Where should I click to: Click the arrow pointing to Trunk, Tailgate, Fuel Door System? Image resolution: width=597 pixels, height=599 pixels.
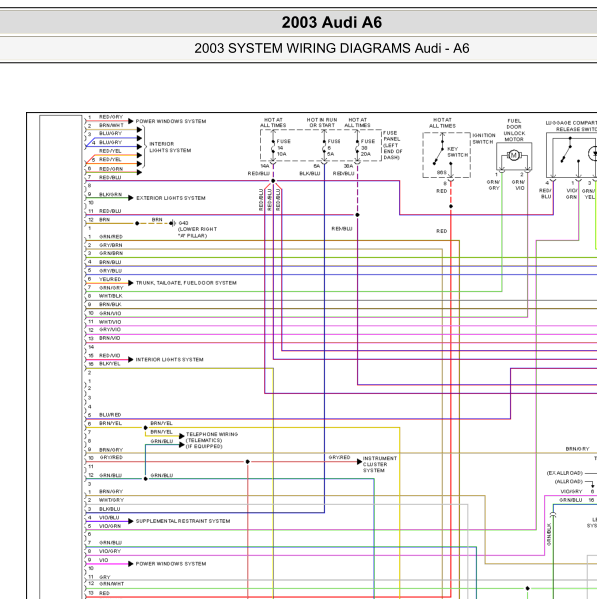[x=131, y=283]
